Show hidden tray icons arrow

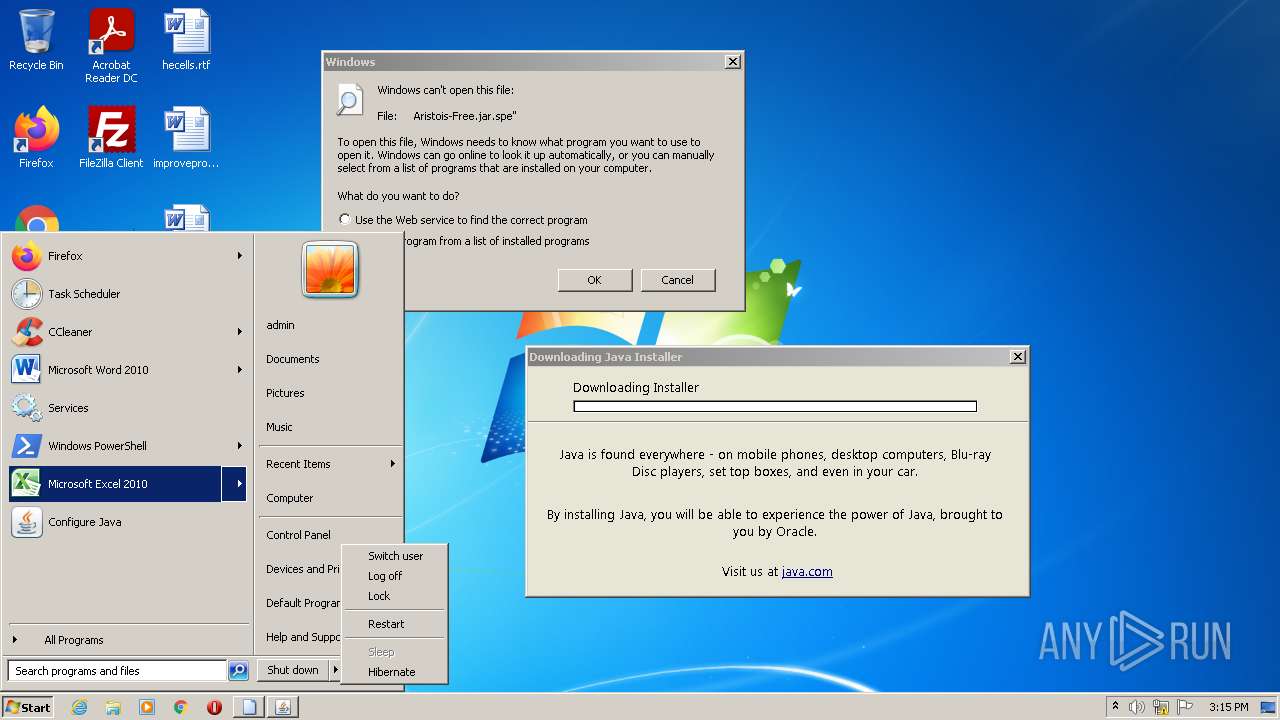point(1115,707)
